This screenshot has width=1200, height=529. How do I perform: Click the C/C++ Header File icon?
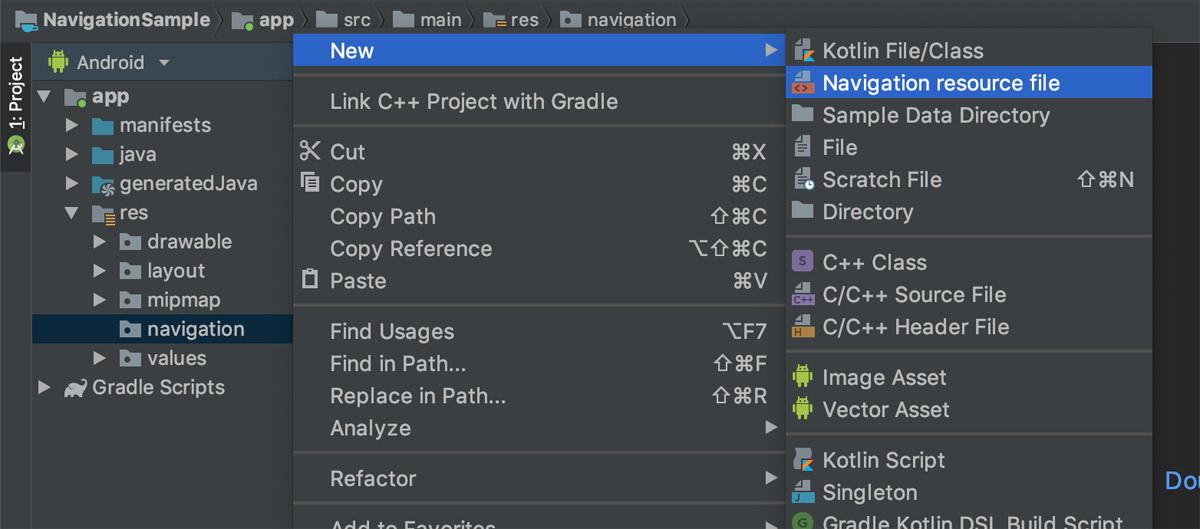803,326
